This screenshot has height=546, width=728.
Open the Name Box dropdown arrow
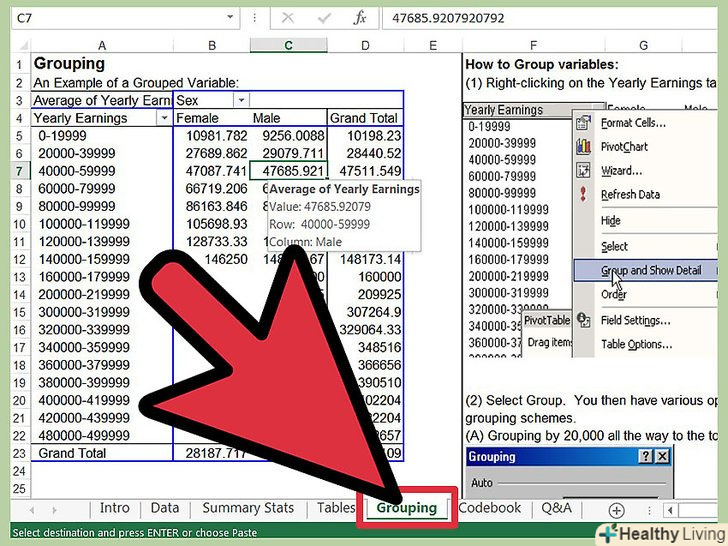point(230,18)
